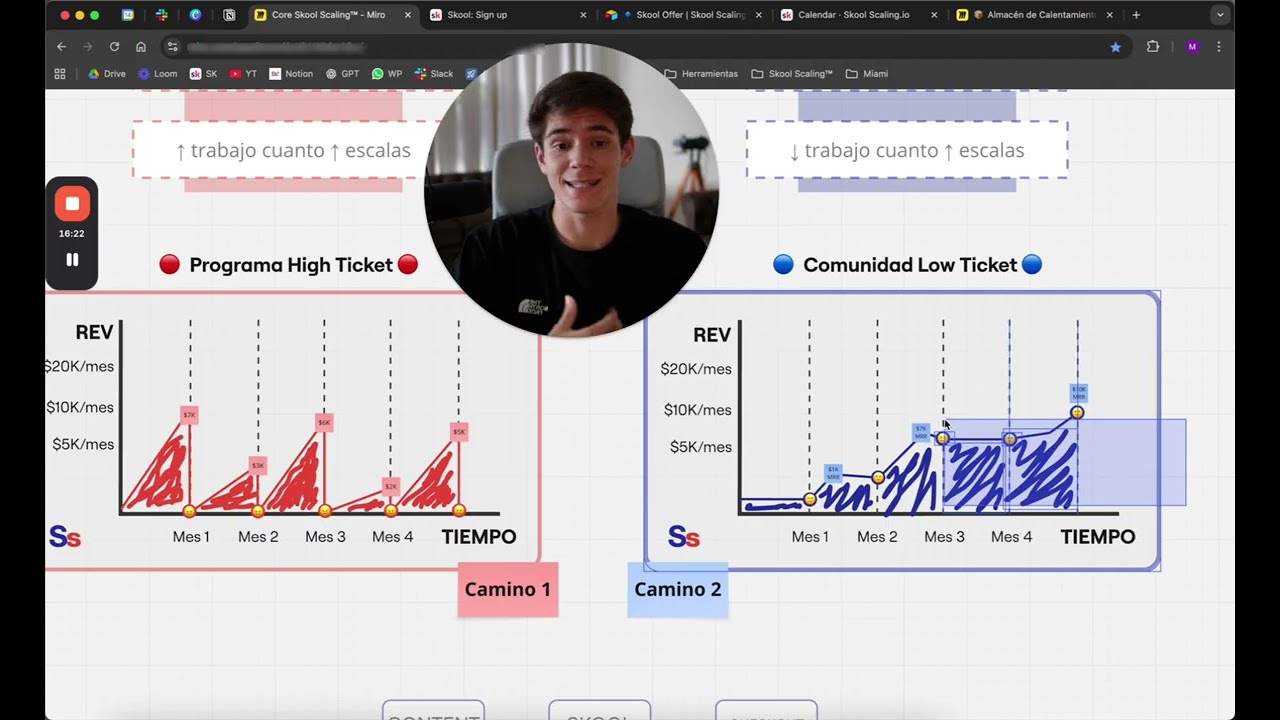Click the Ss logo in red chart

click(x=65, y=537)
